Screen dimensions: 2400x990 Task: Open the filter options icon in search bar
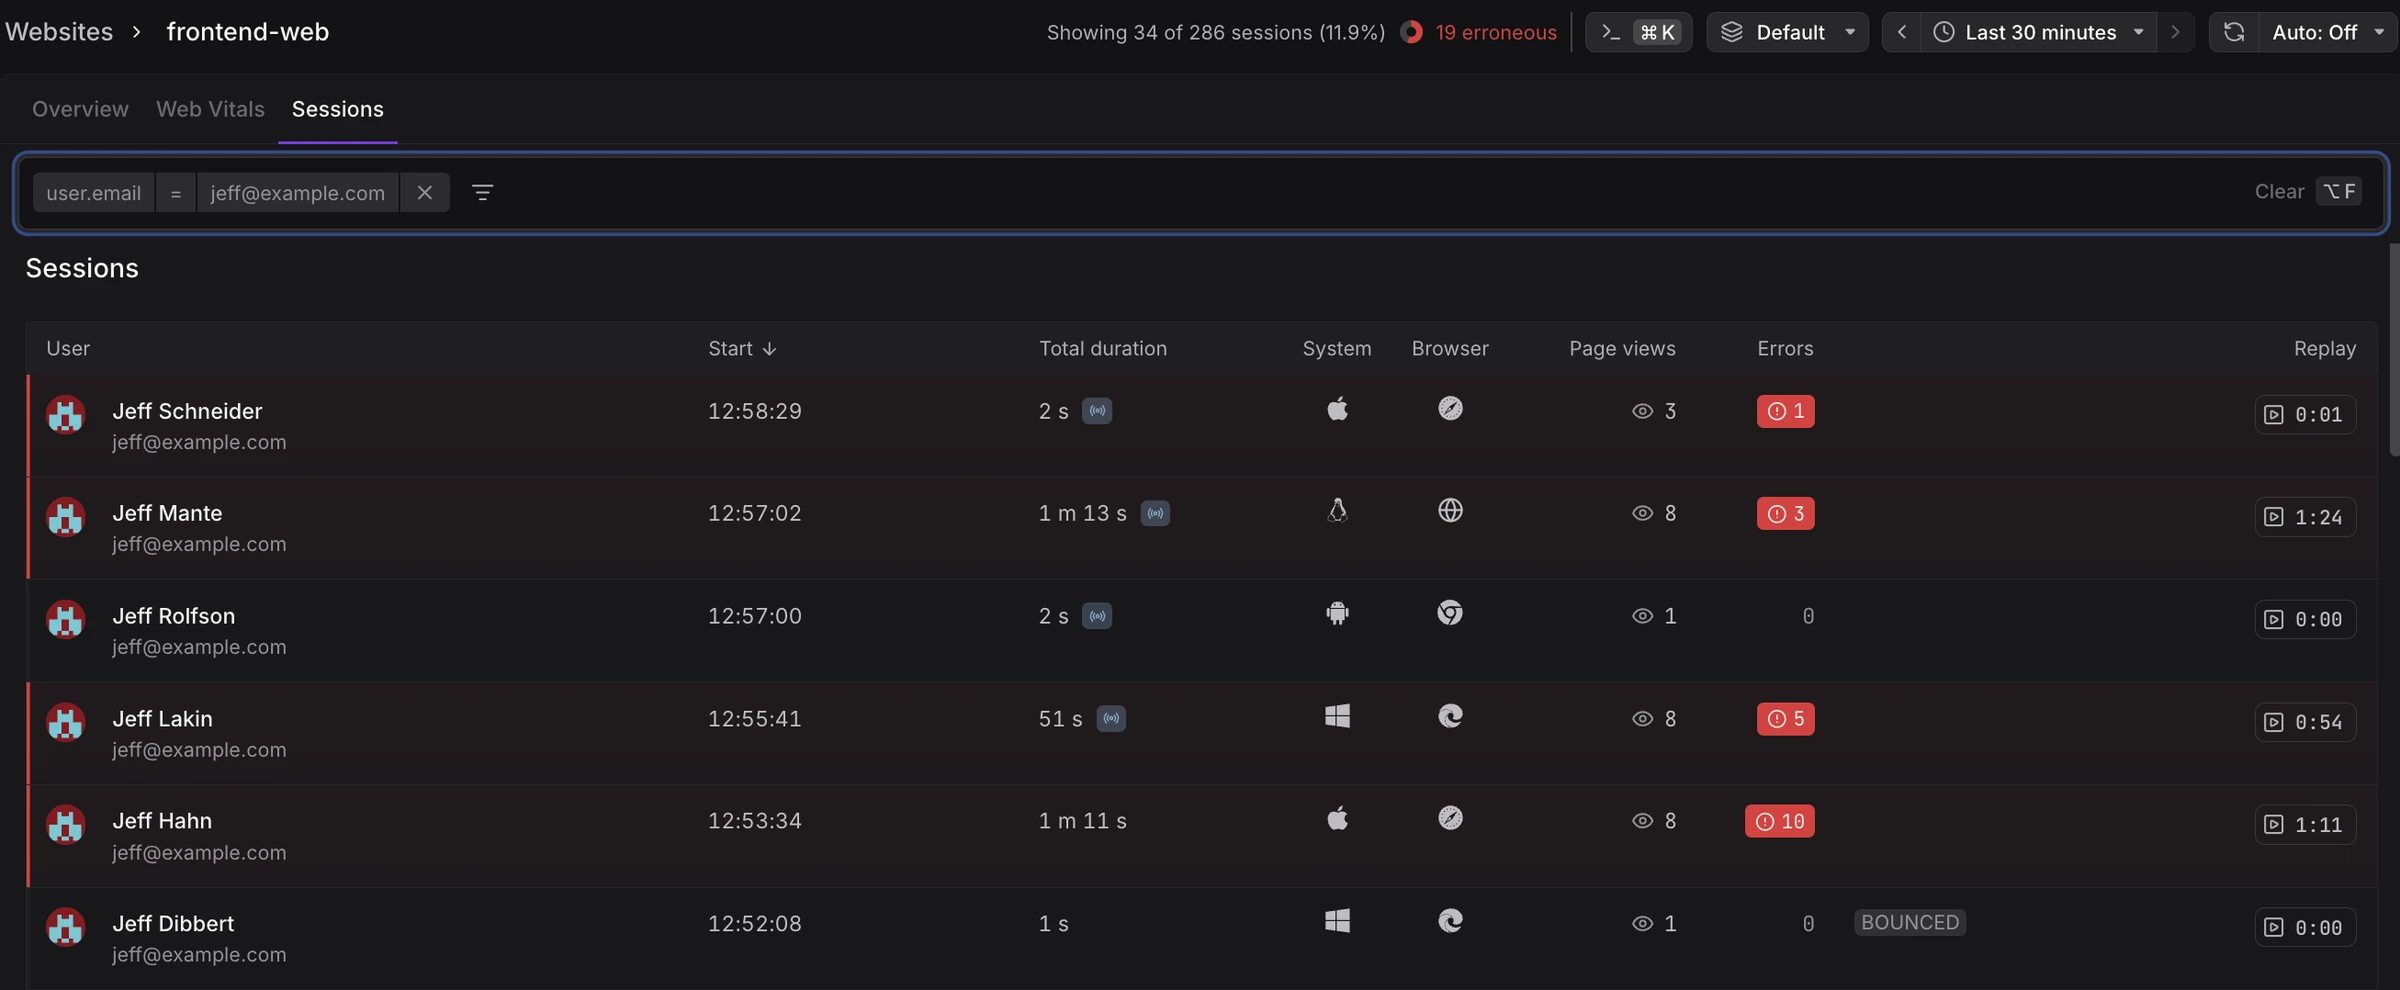click(x=482, y=192)
